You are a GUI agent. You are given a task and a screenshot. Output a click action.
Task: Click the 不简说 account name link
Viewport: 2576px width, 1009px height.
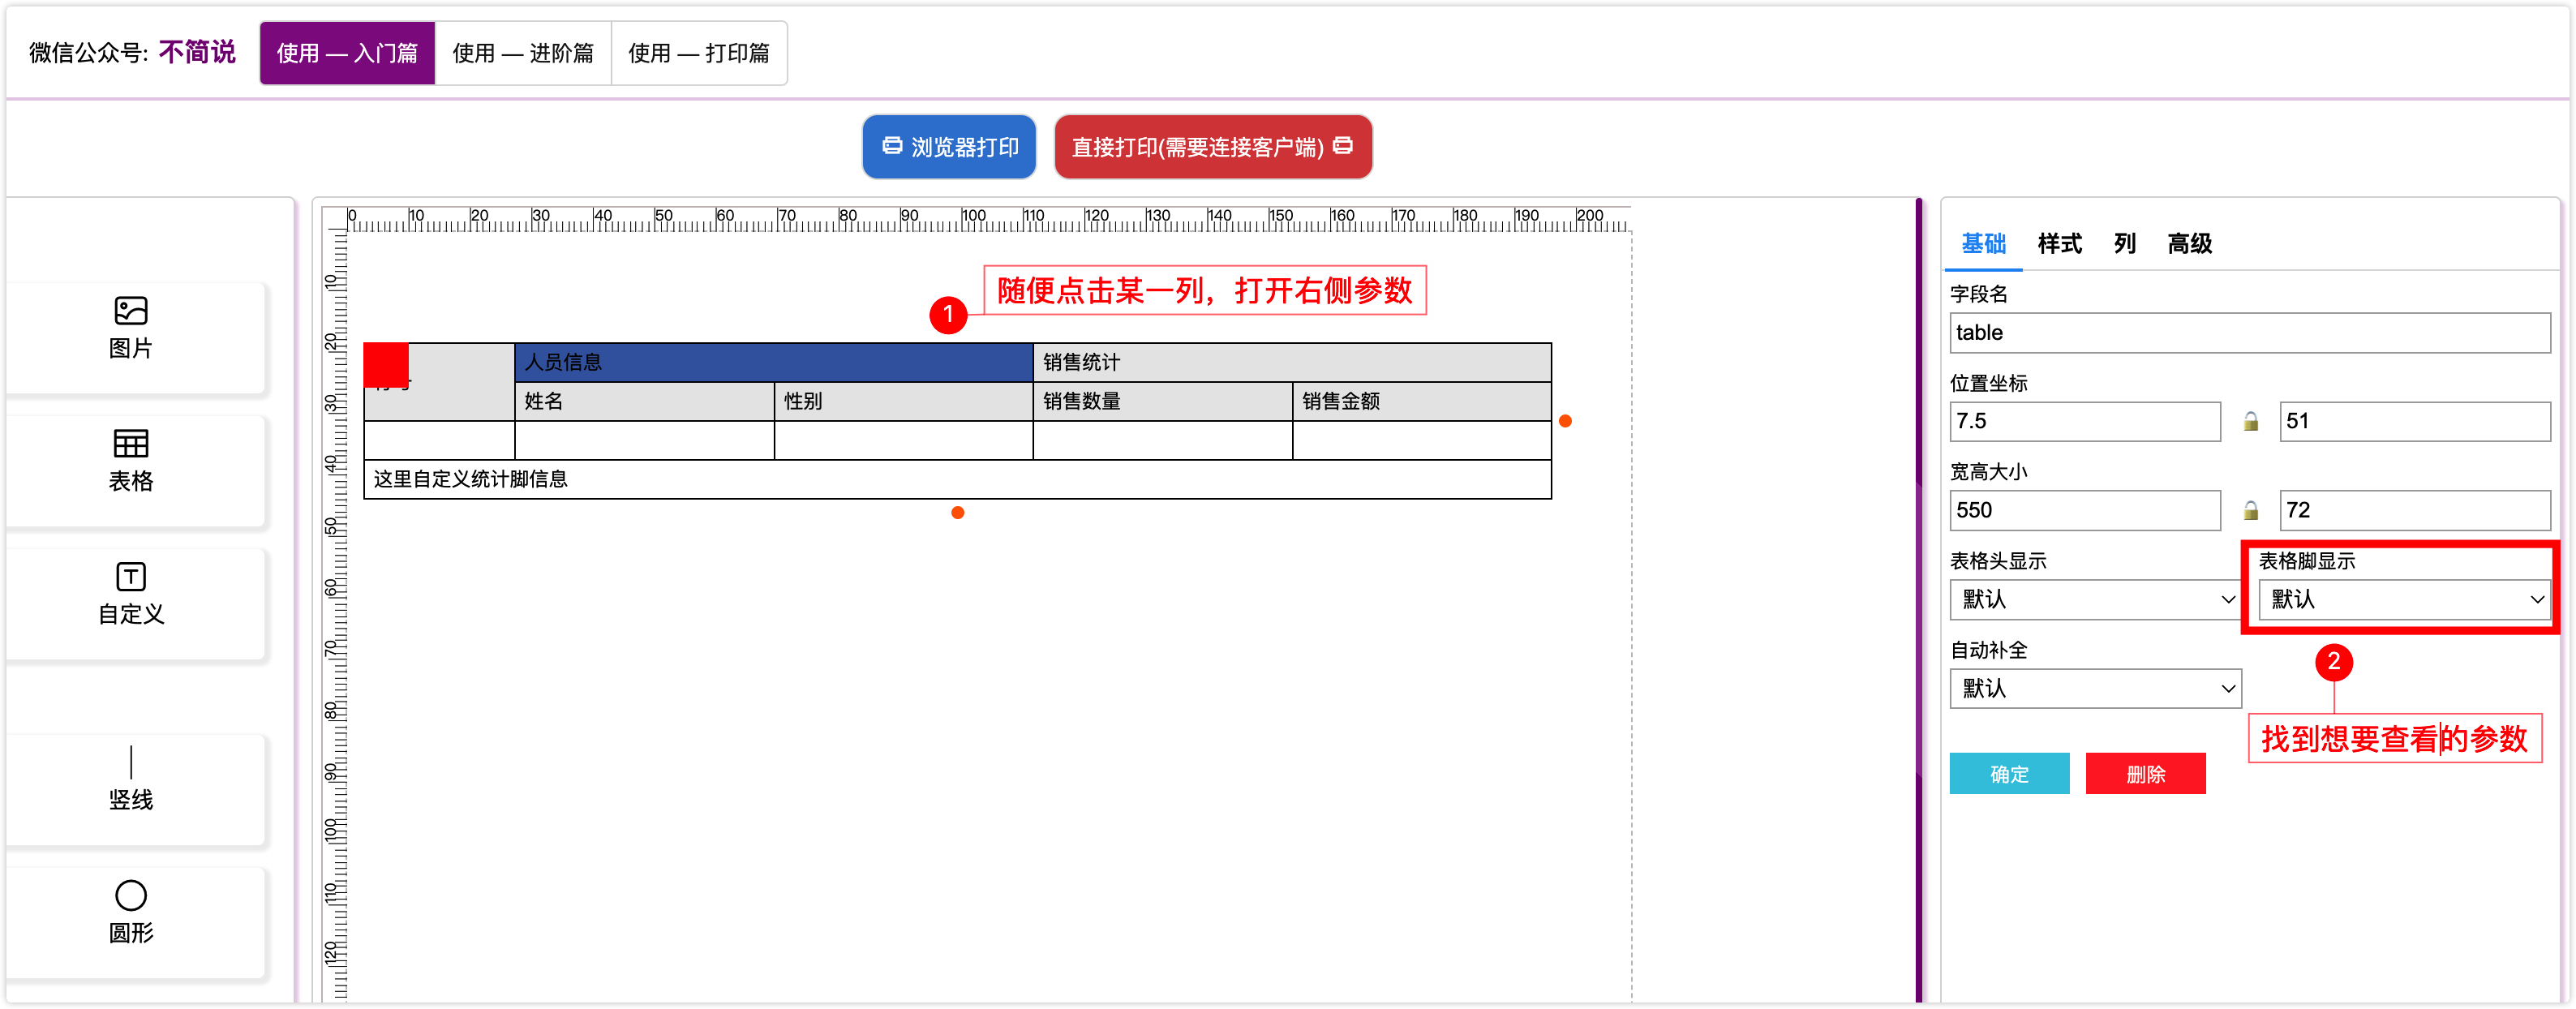point(197,52)
